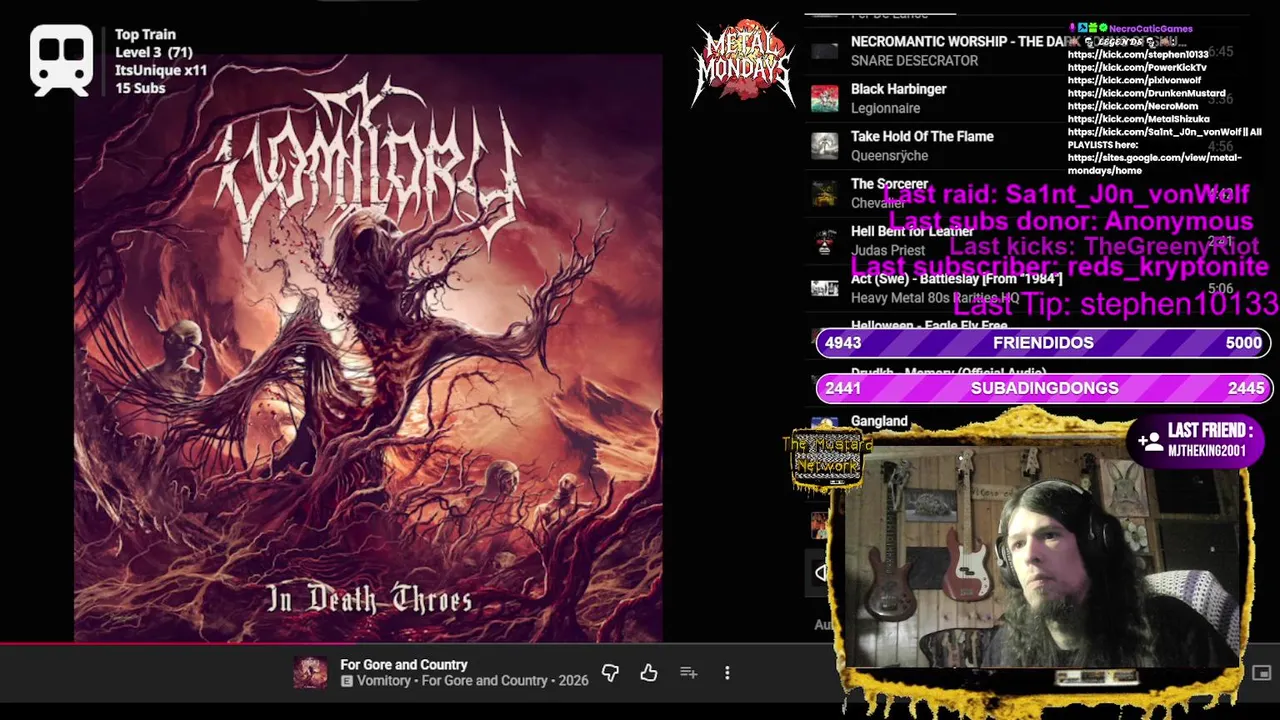1280x720 pixels.
Task: Like the current song with thumbs up
Action: click(x=649, y=673)
